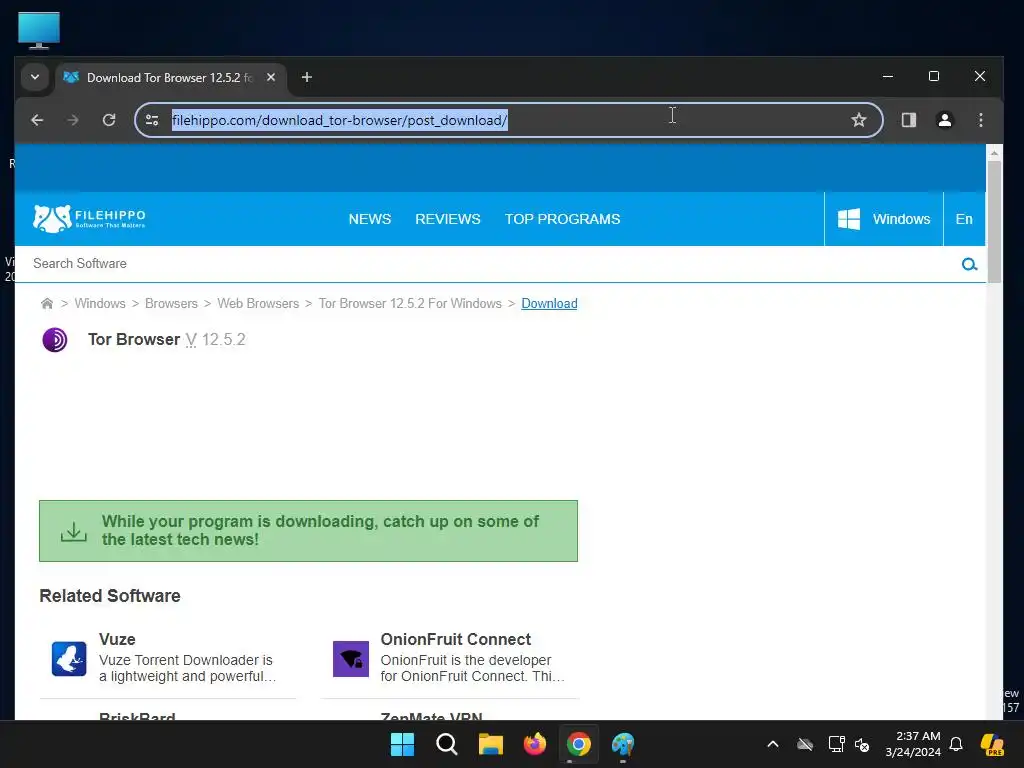Open the Vuze program icon
1024x768 pixels.
click(69, 658)
